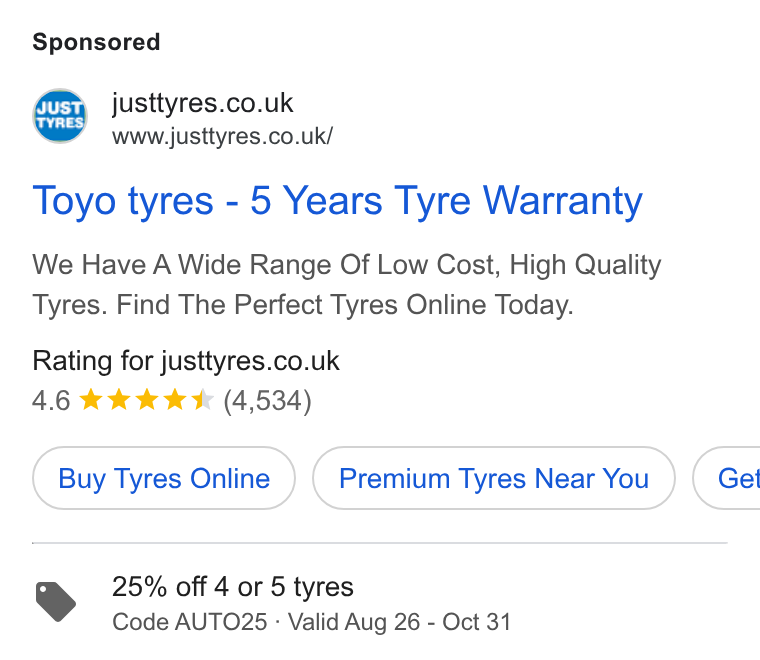Click the Find The Perfect Tyres Online Today line

(x=345, y=305)
